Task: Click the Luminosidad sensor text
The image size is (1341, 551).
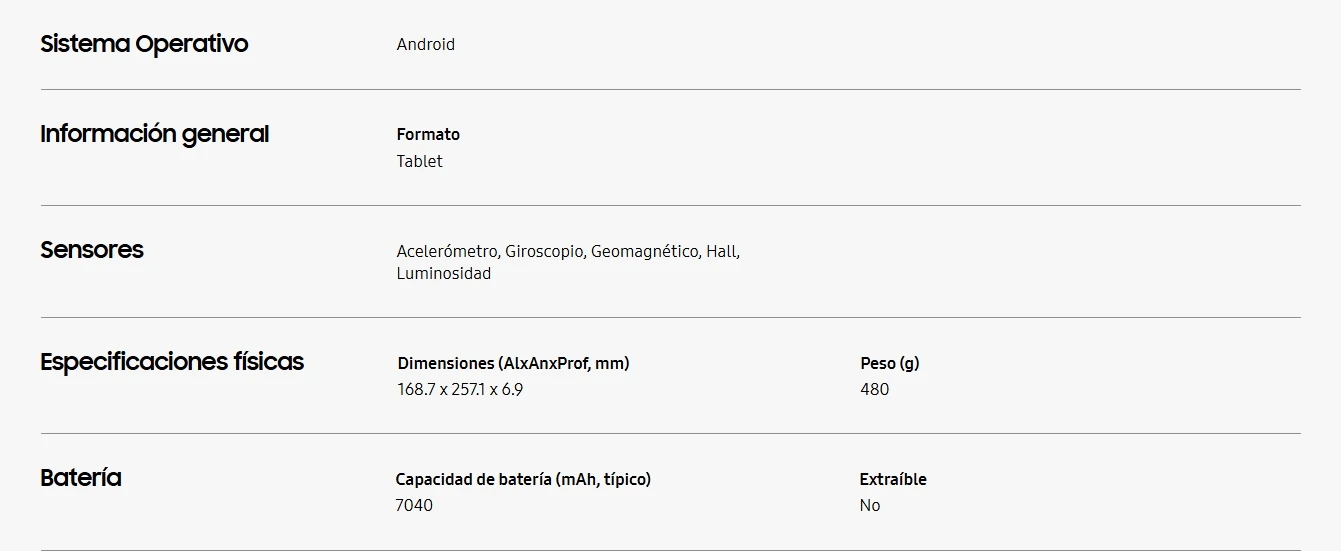Action: (x=444, y=273)
